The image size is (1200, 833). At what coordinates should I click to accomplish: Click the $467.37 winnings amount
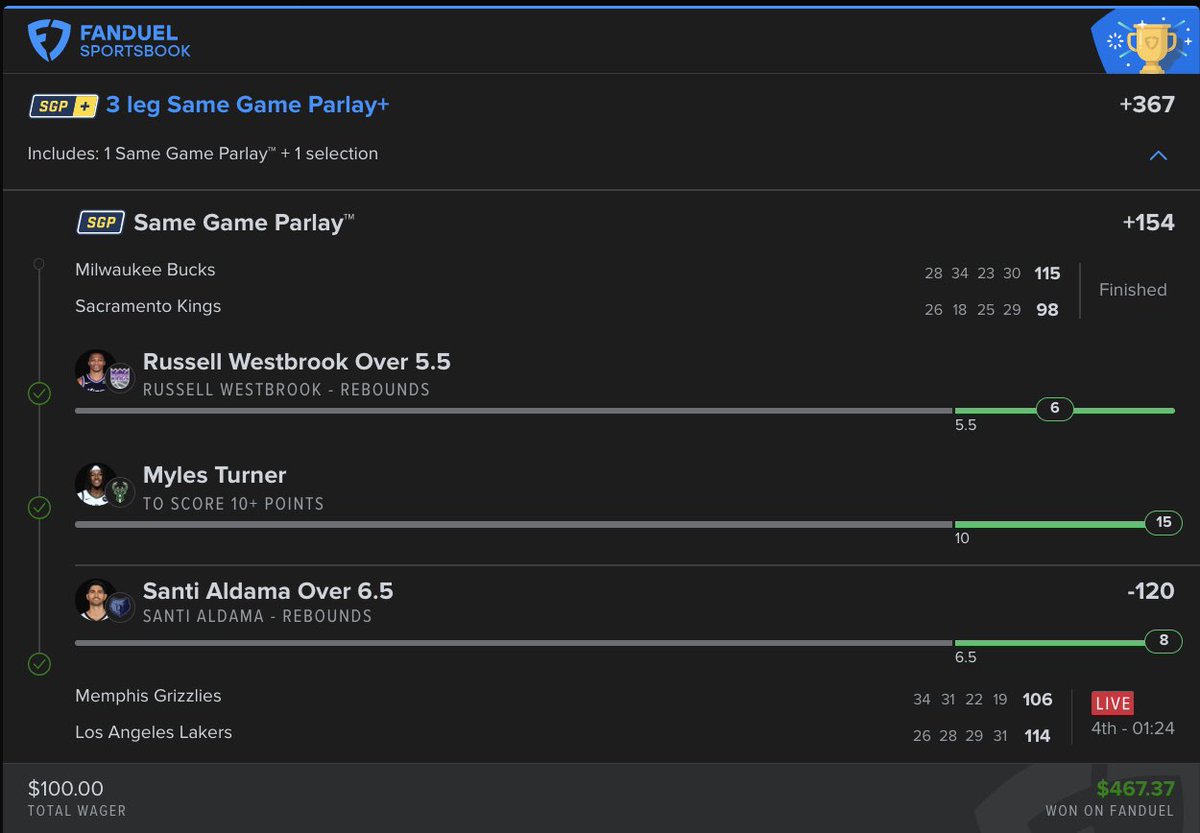1135,789
